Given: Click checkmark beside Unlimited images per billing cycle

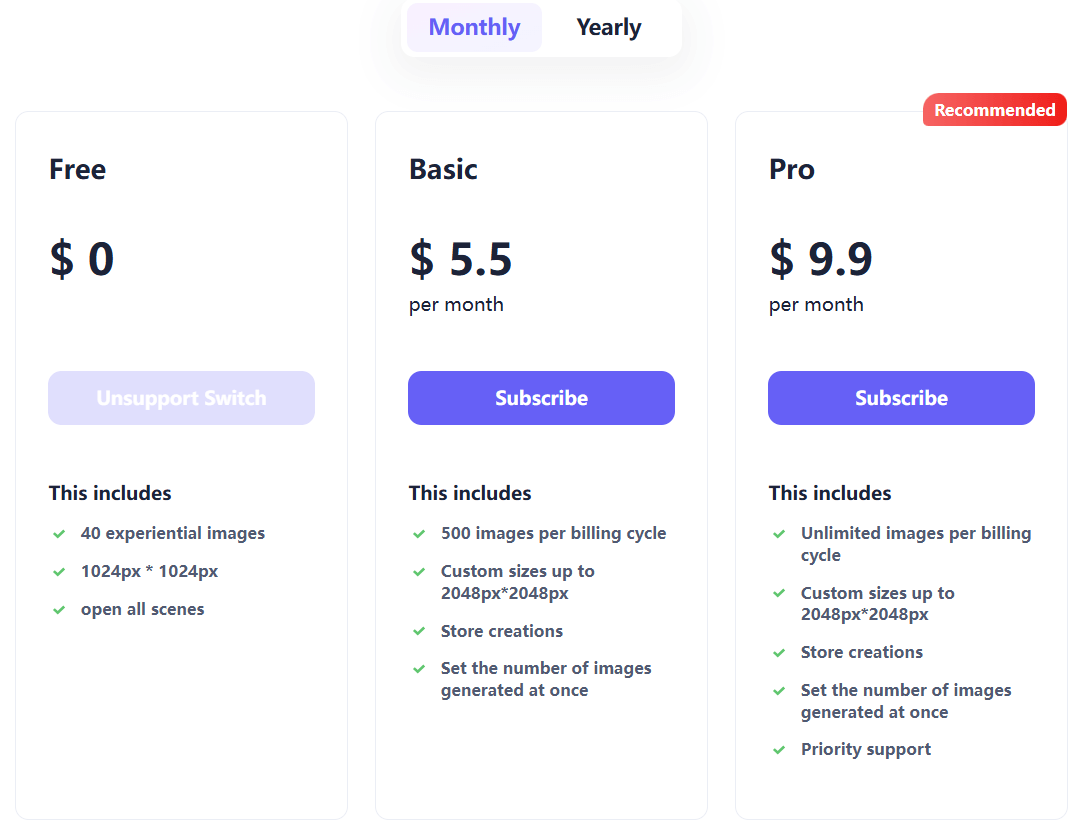Looking at the screenshot, I should [x=779, y=534].
